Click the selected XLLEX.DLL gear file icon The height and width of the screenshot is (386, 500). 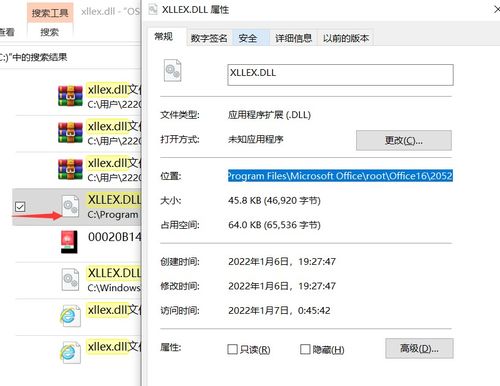tap(70, 207)
